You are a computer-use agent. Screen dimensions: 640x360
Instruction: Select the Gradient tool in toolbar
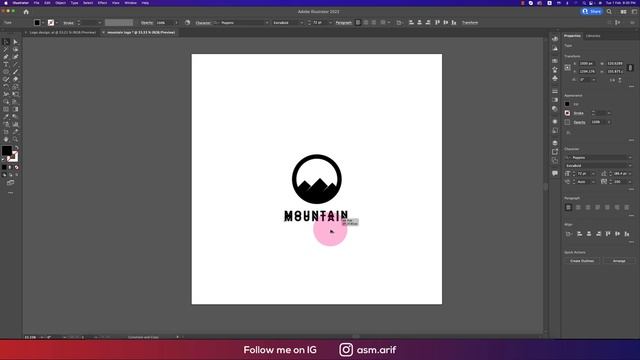point(16,109)
